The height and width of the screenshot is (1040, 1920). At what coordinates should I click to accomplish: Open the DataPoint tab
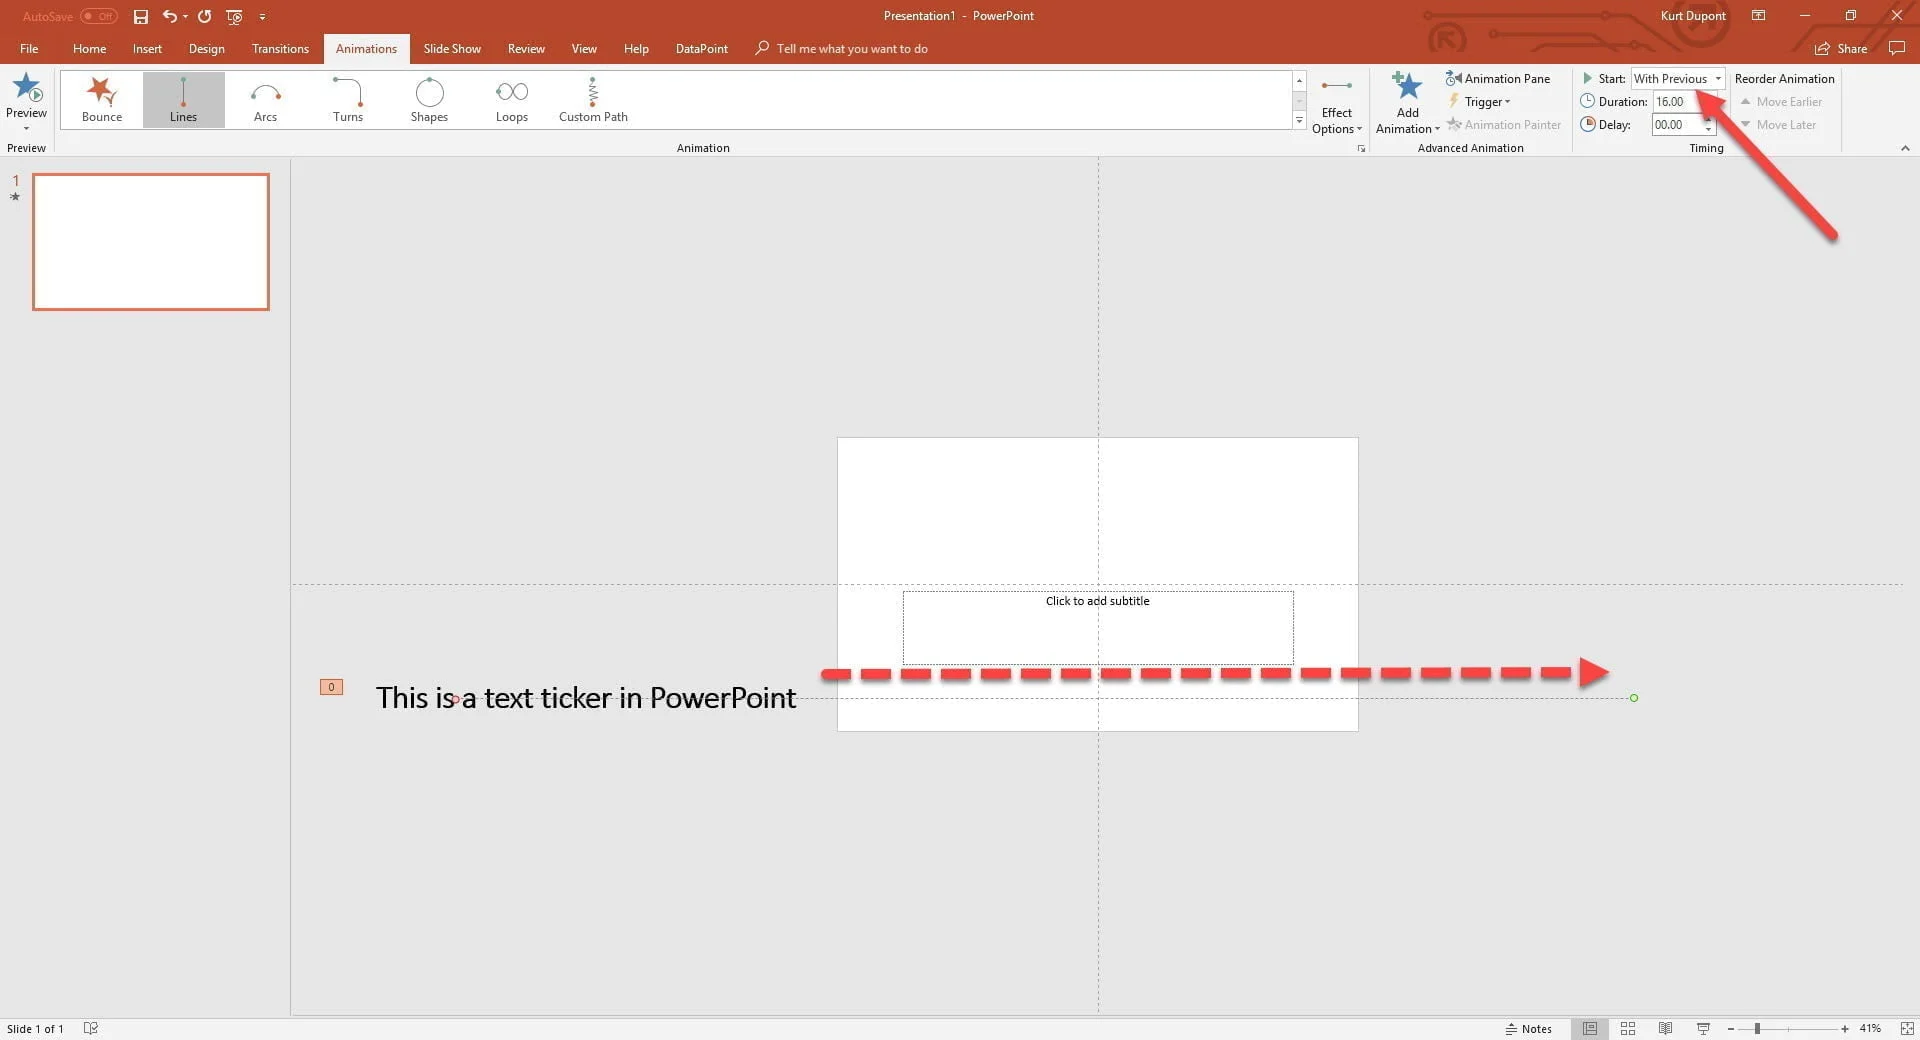[x=701, y=48]
